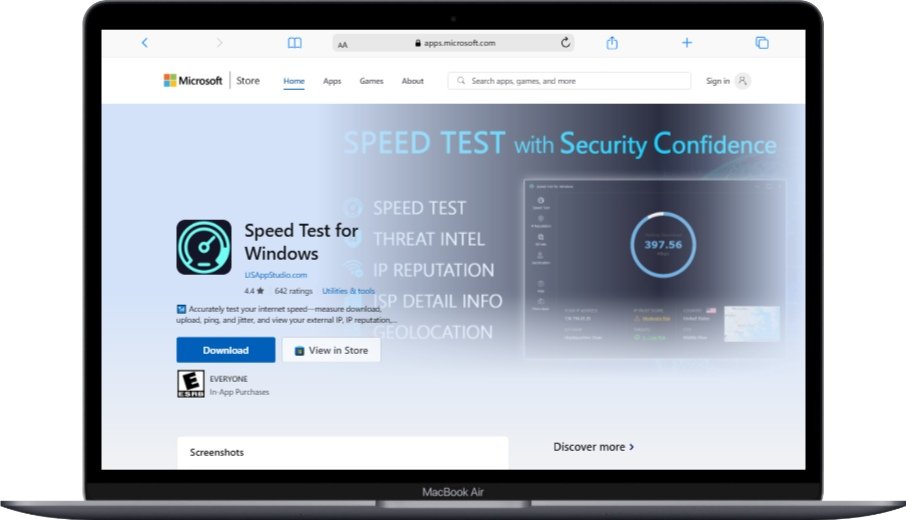Open the USAppStudio.com publisher link

coord(276,275)
